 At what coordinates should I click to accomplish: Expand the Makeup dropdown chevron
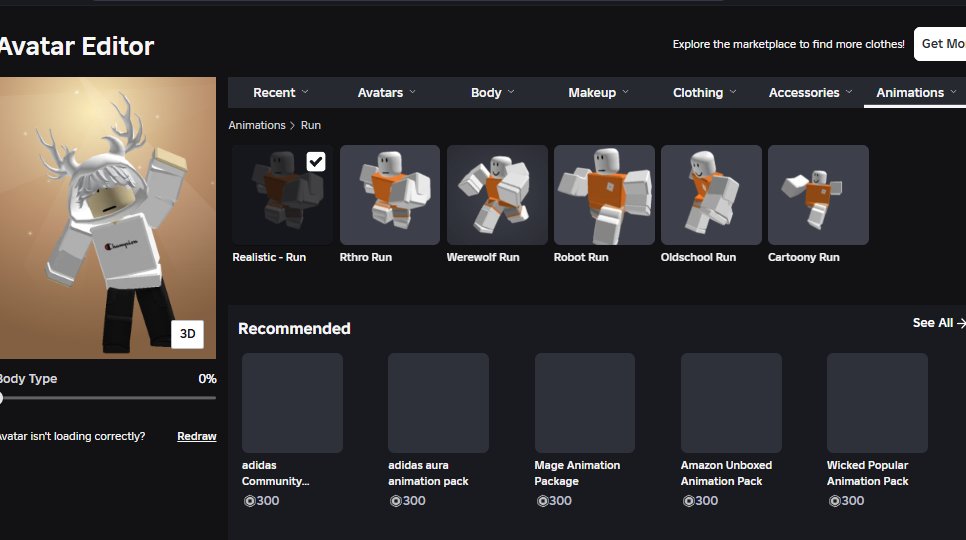click(625, 92)
